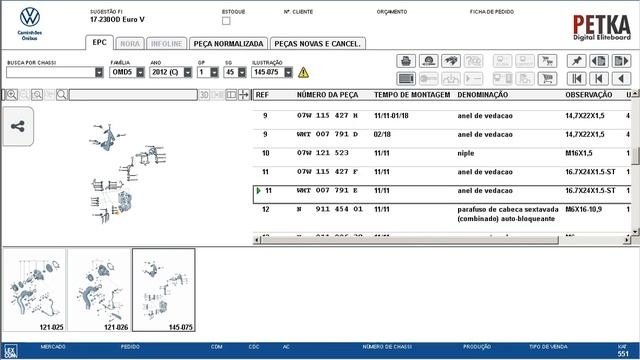The height and width of the screenshot is (360, 640).
Task: Switch to the NORA tab
Action: (130, 44)
